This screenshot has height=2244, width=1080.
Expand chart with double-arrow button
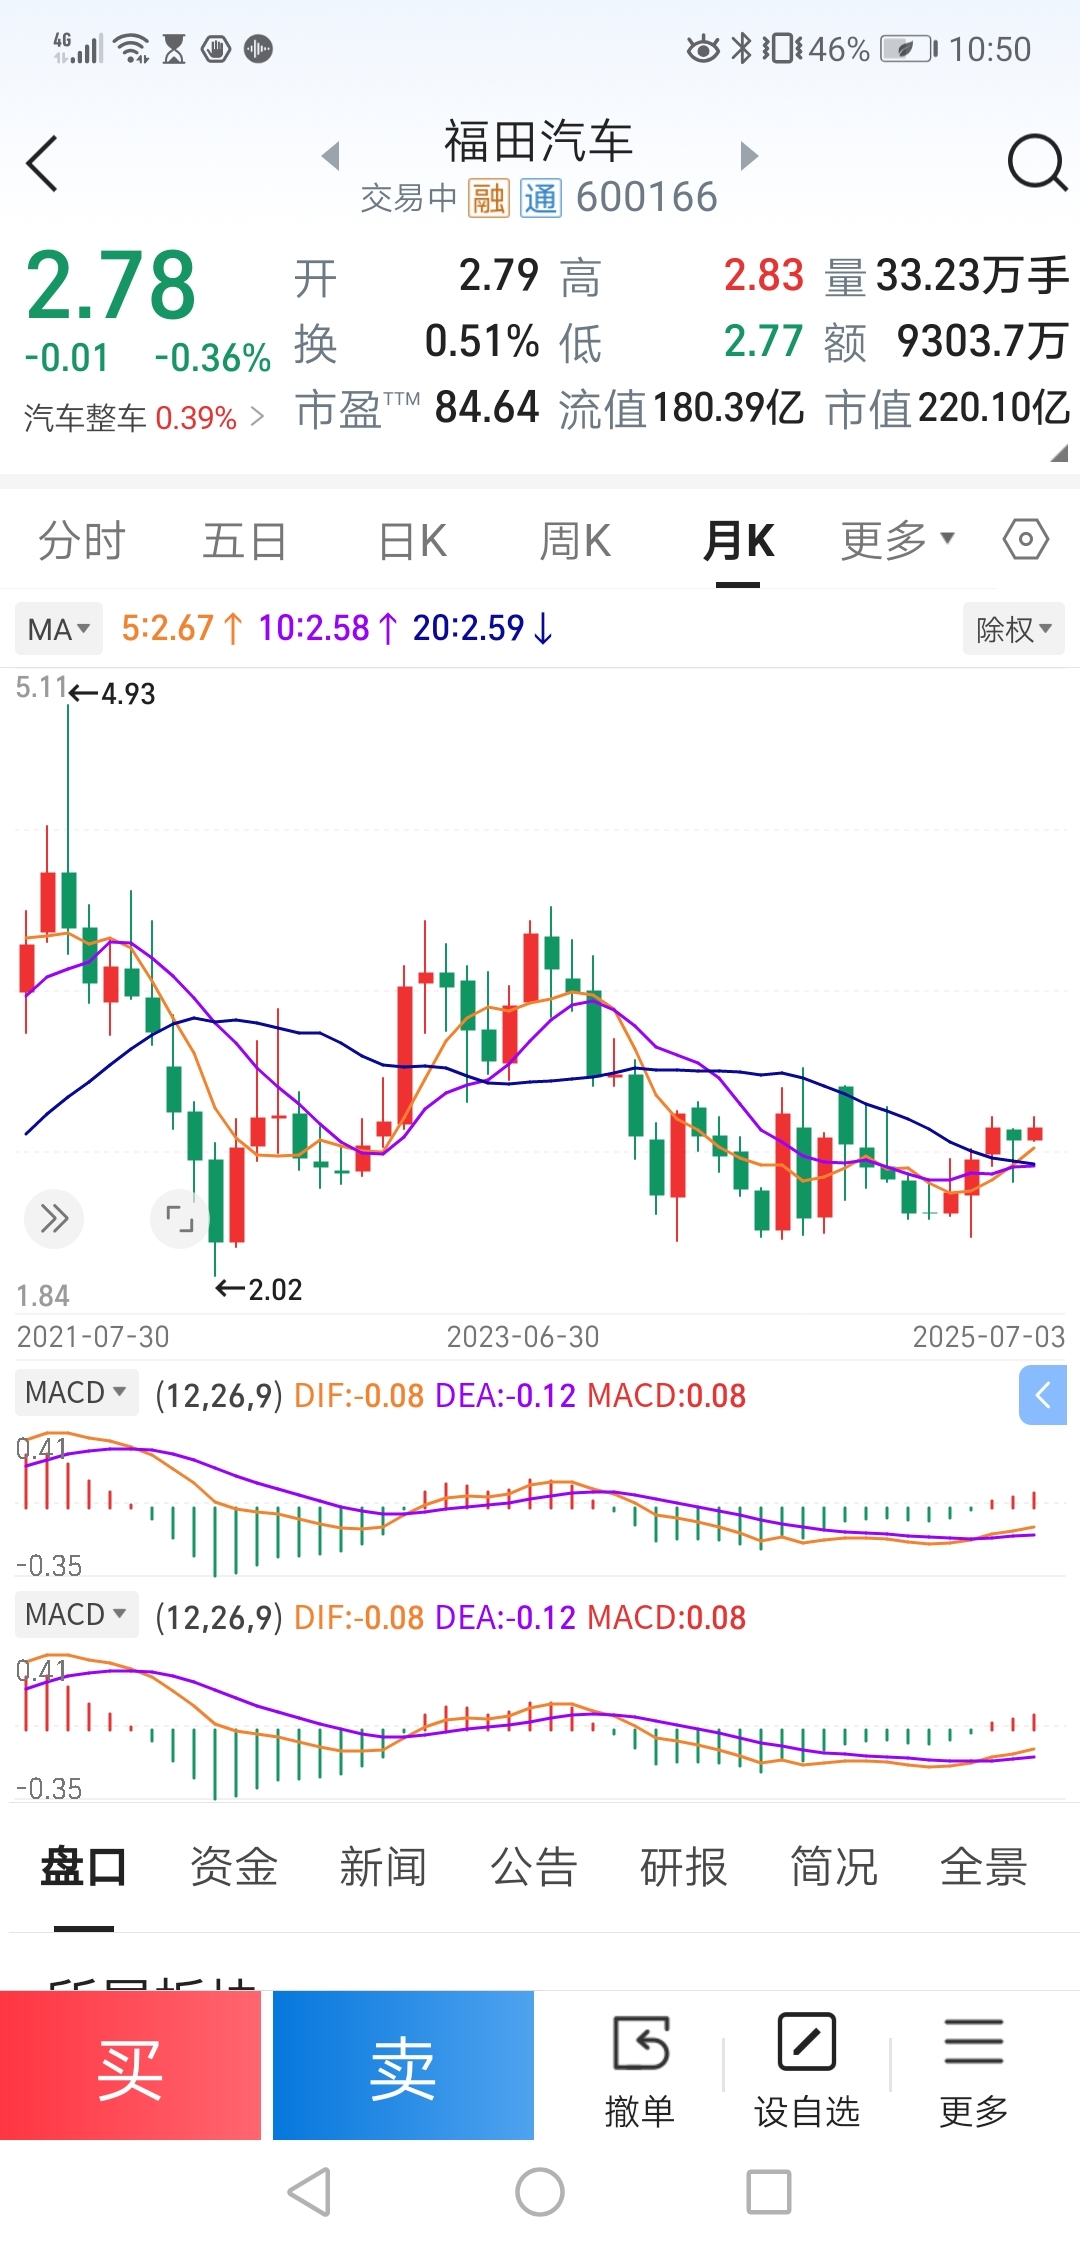click(x=54, y=1218)
